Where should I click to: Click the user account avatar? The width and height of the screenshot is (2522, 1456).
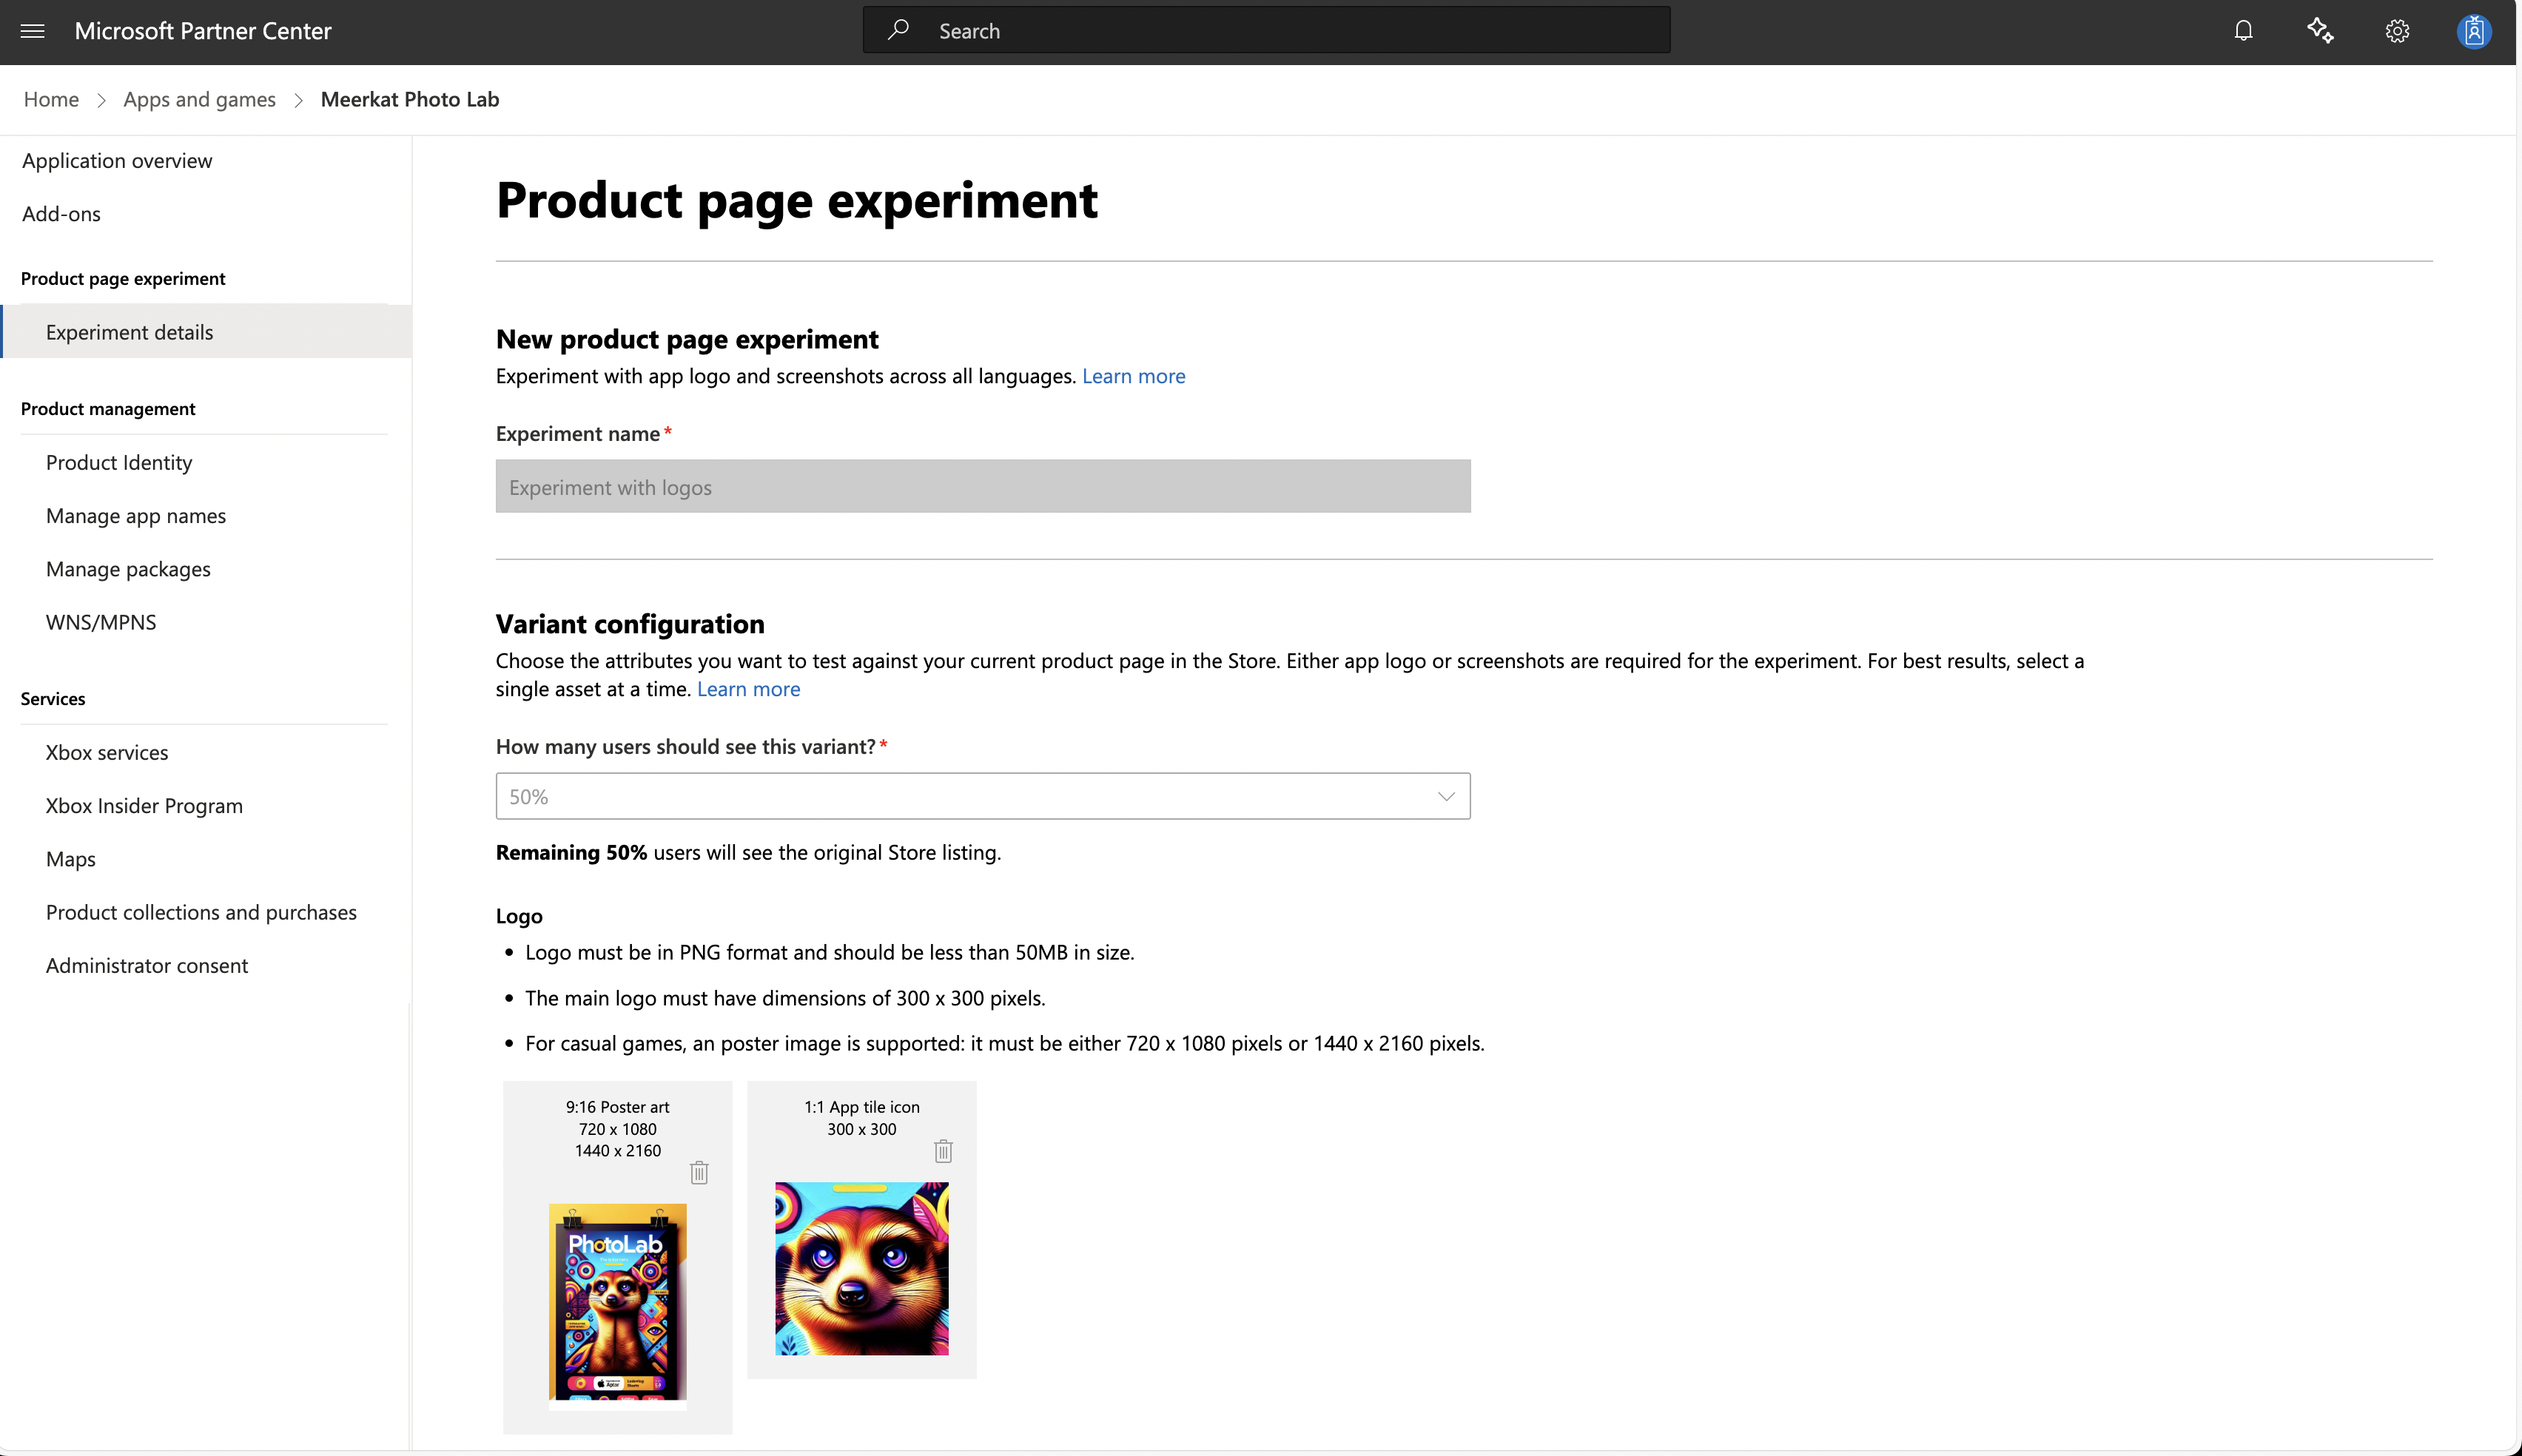point(2473,31)
